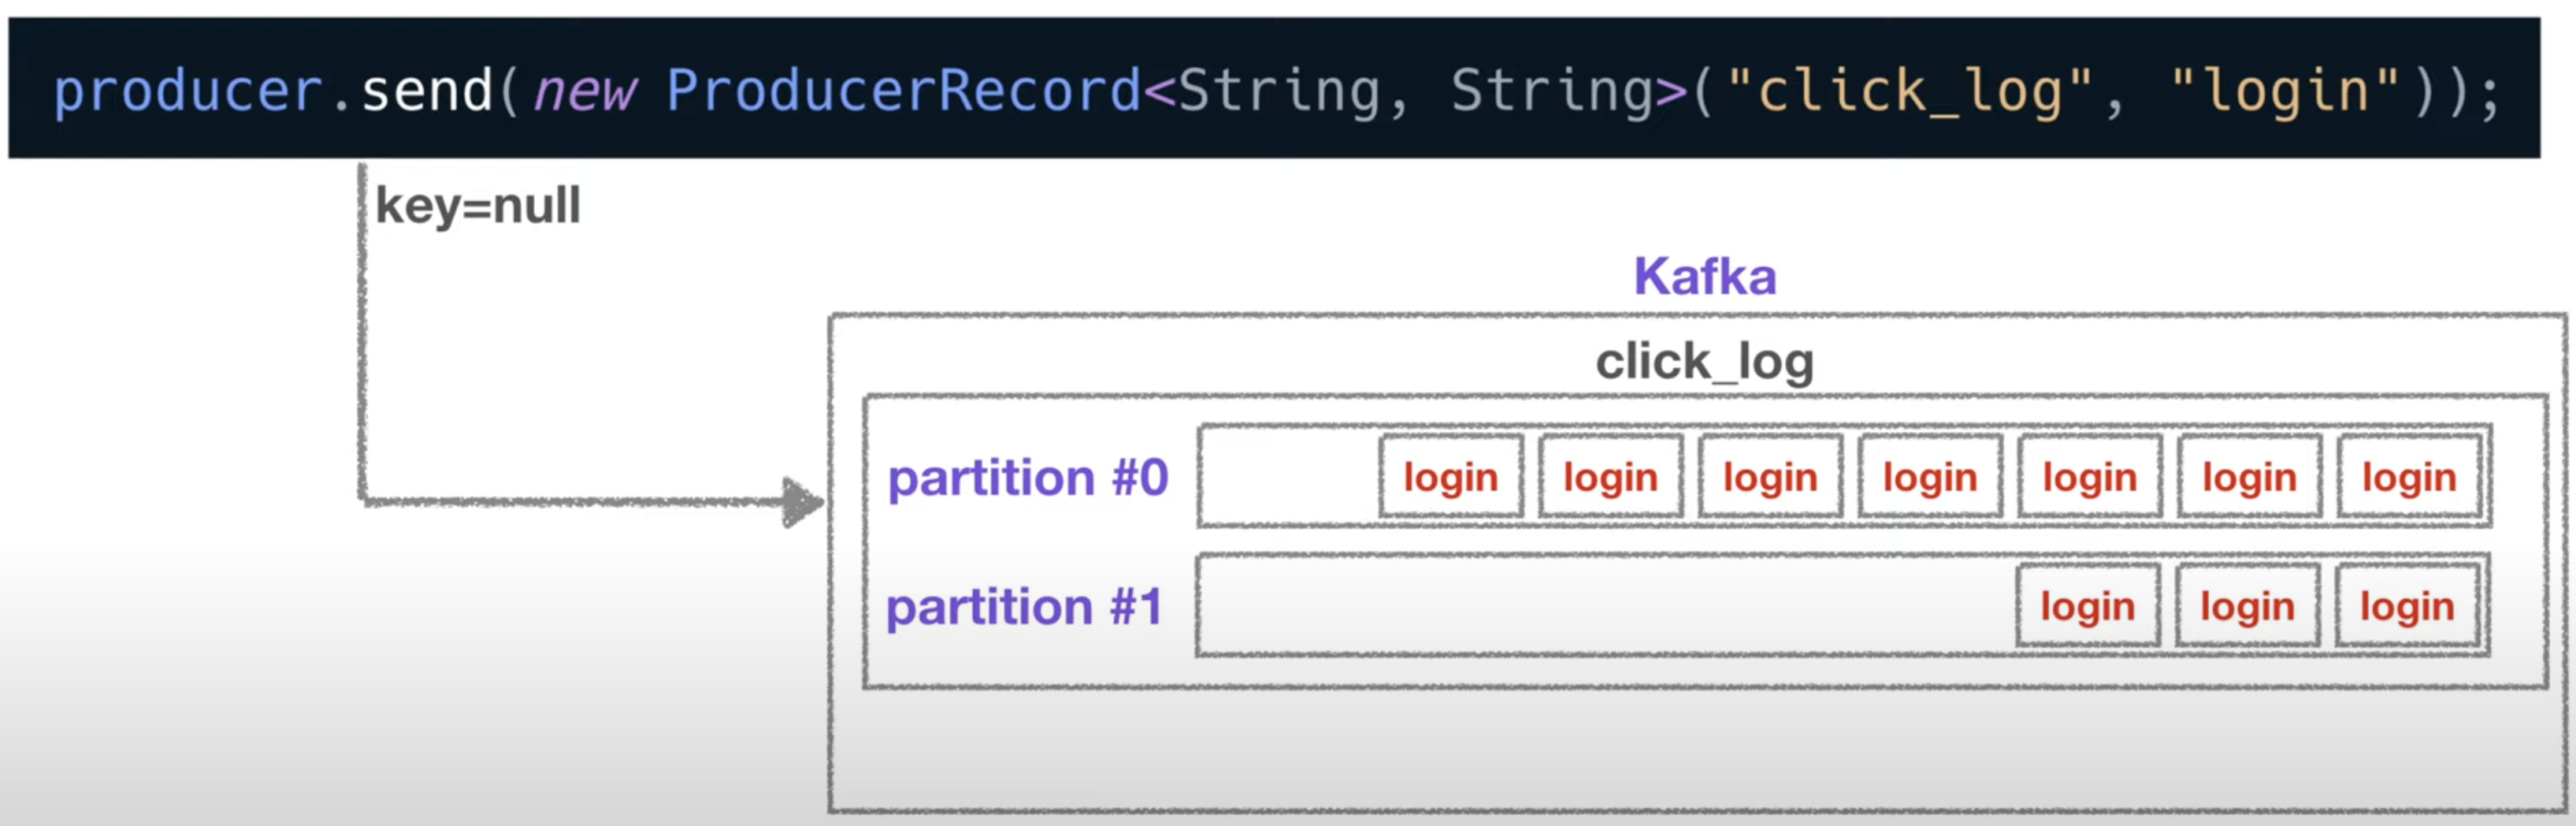Image resolution: width=2576 pixels, height=826 pixels.
Task: Select the leftmost login box in partition #1
Action: click(x=2088, y=605)
